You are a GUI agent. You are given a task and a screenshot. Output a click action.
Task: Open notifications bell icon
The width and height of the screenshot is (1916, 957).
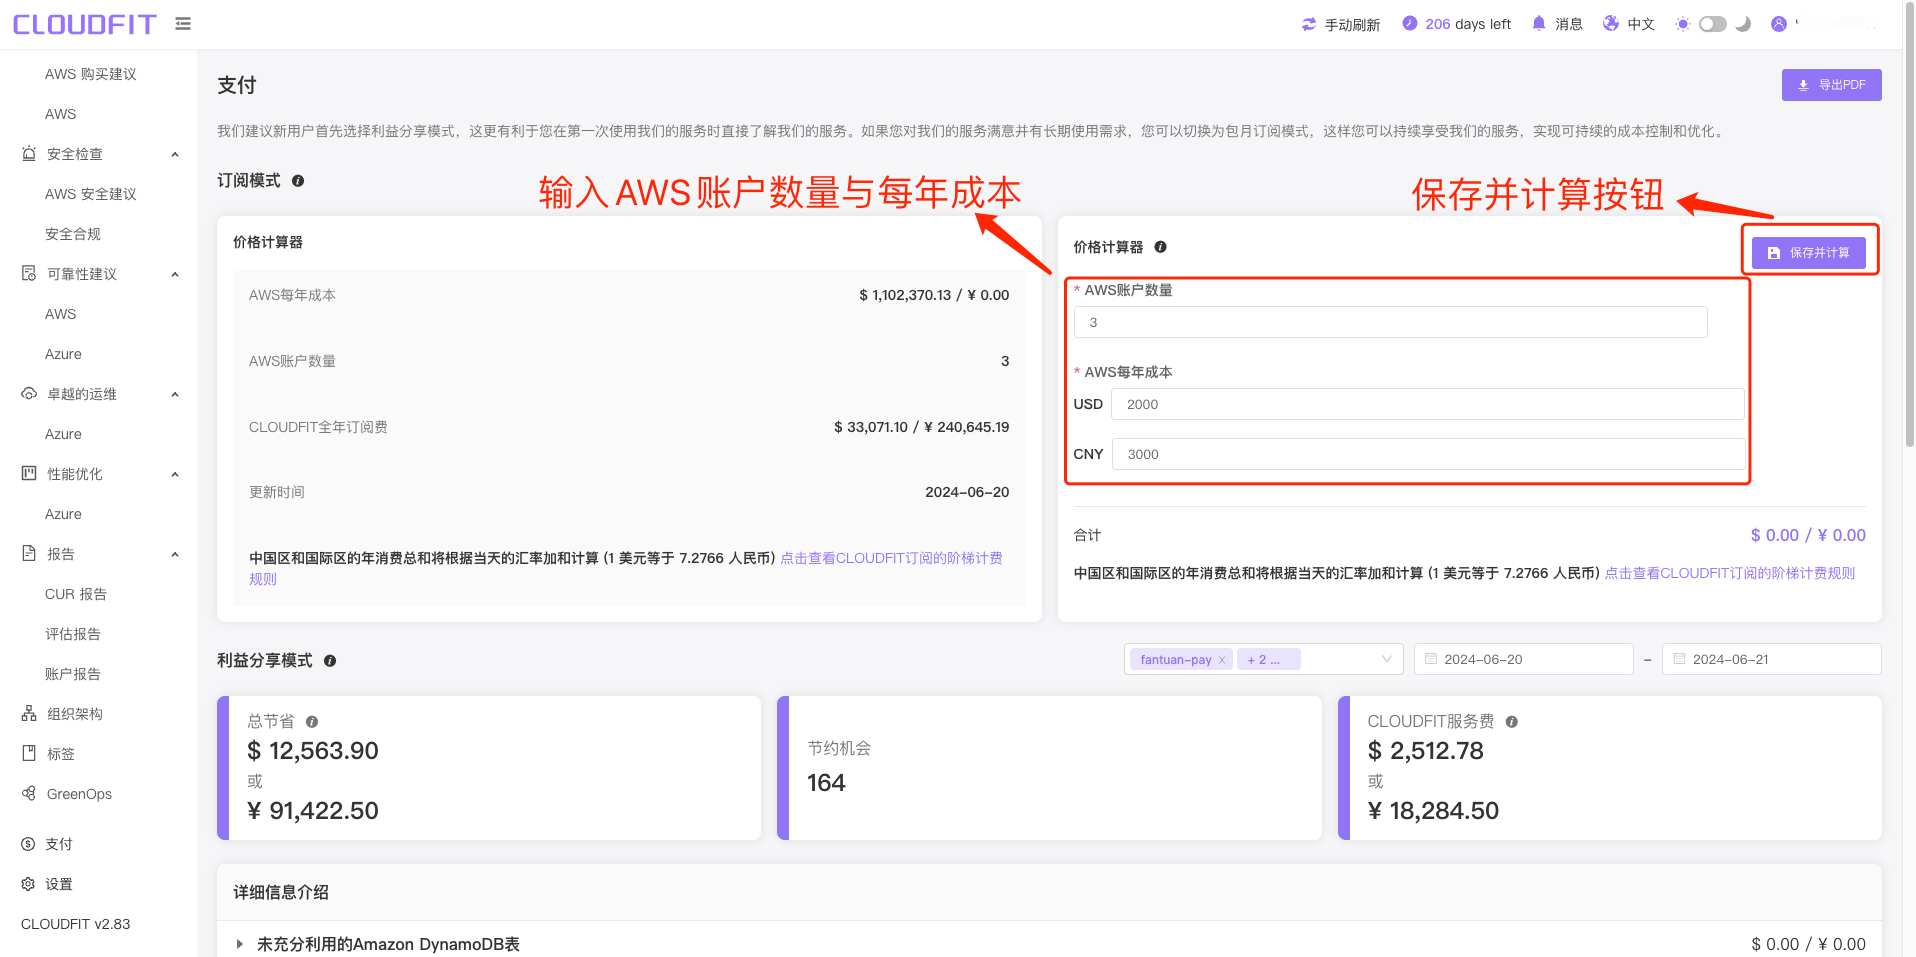(x=1539, y=23)
